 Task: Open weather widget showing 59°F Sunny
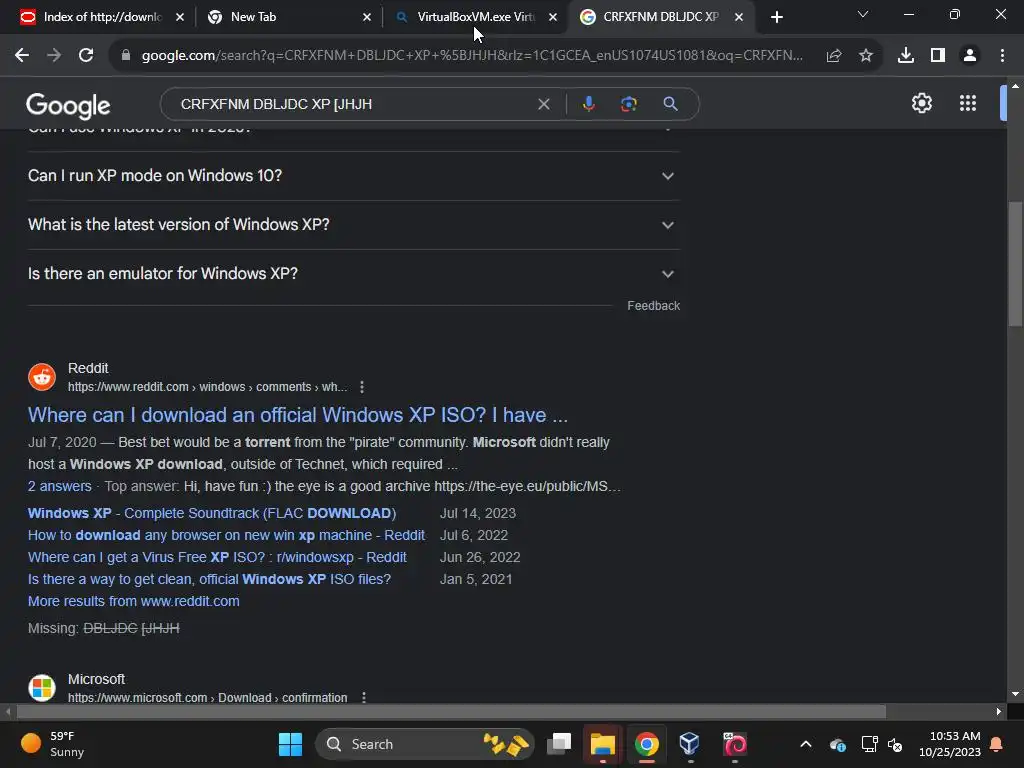pyautogui.click(x=52, y=744)
